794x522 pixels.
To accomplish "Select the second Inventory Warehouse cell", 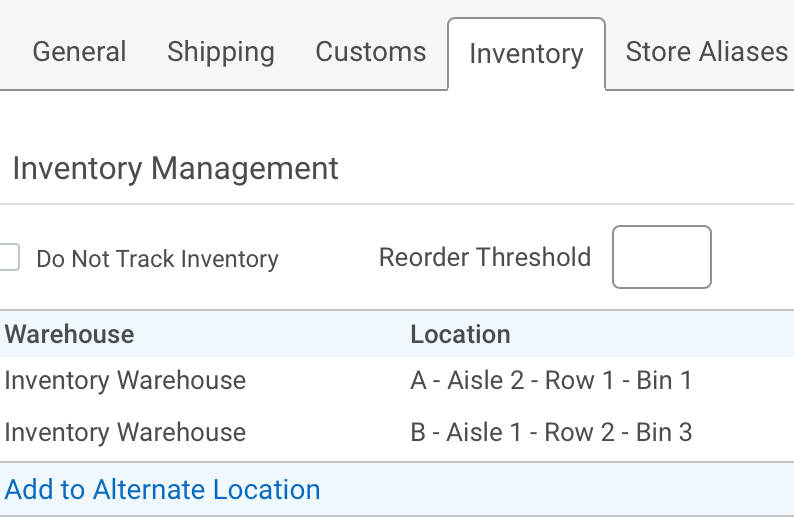I will click(125, 433).
